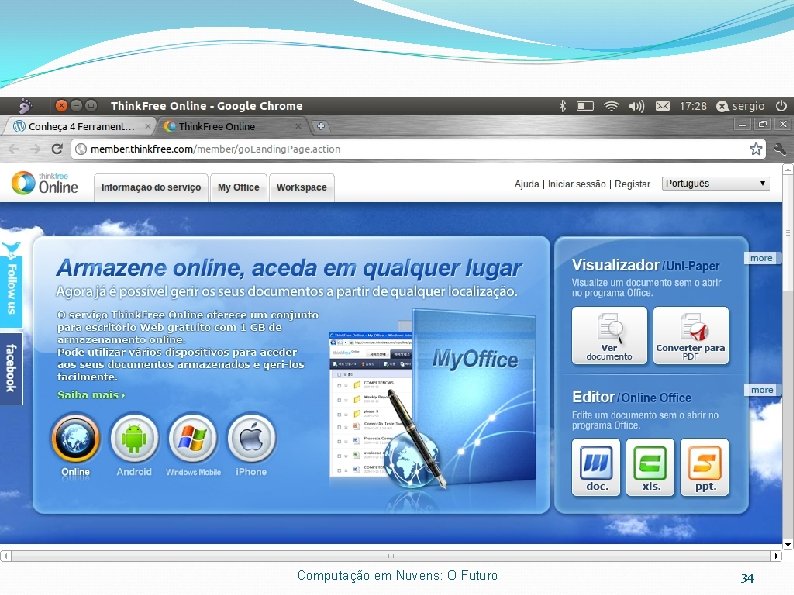This screenshot has width=794, height=595.
Task: Follow the Saiba mais link
Action: pyautogui.click(x=91, y=394)
